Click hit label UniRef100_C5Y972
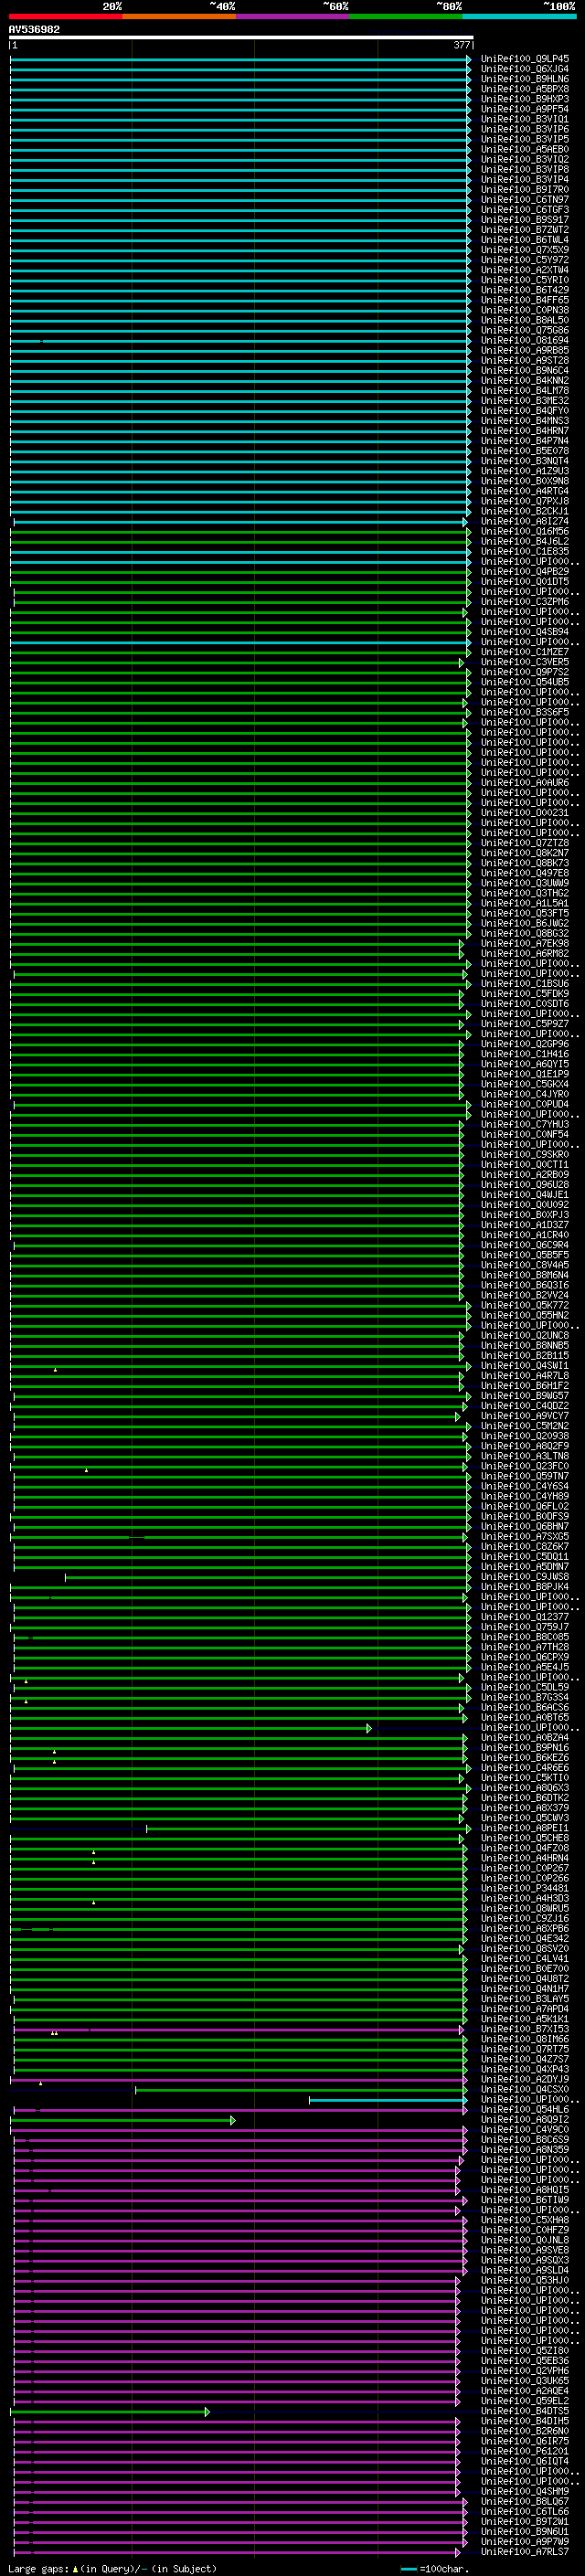Viewport: 585px width, 2576px height. (525, 260)
